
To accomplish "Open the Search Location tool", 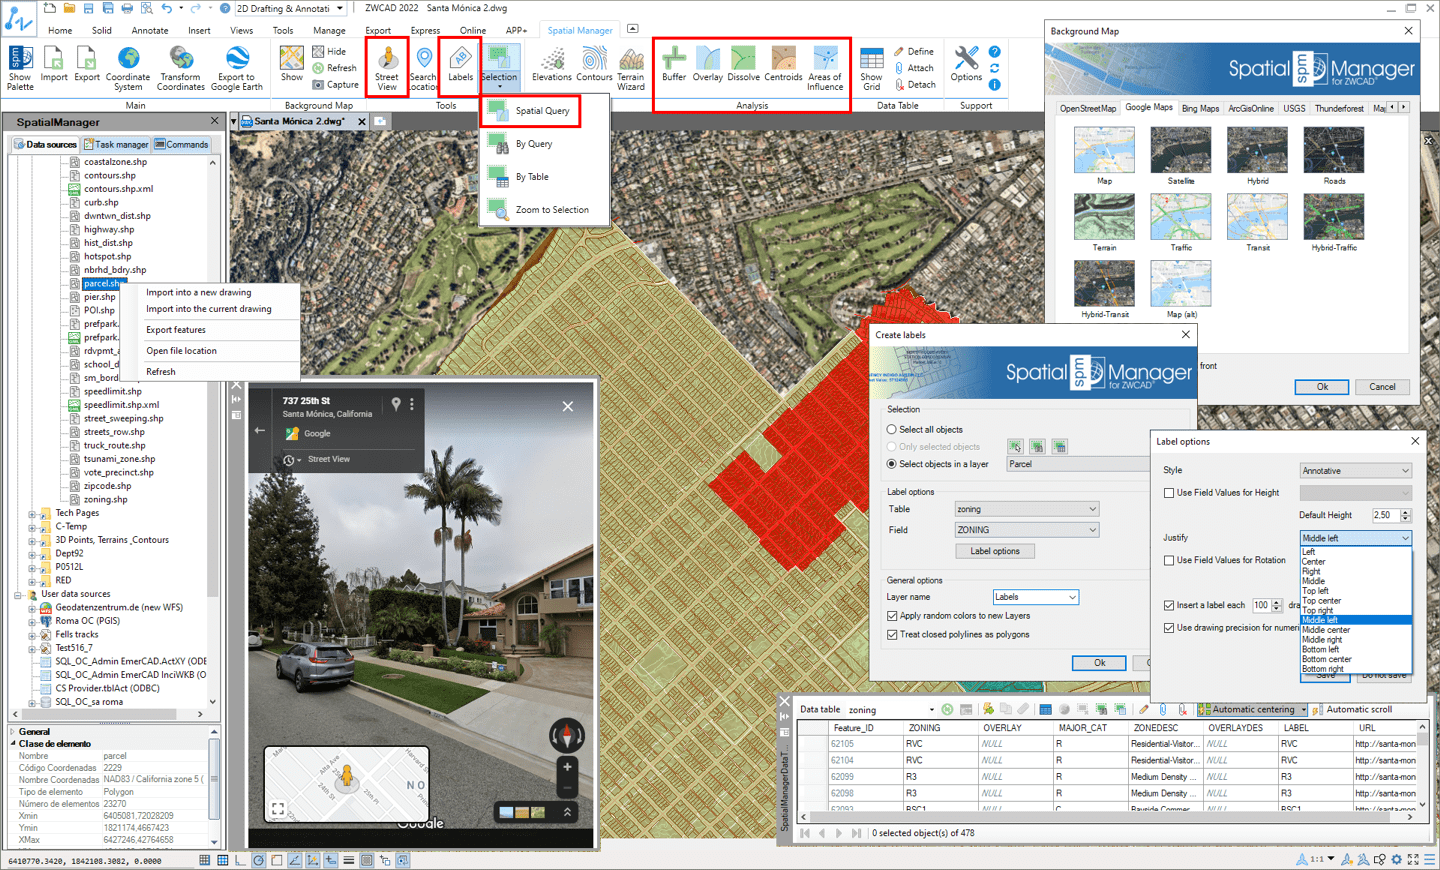I will [423, 68].
